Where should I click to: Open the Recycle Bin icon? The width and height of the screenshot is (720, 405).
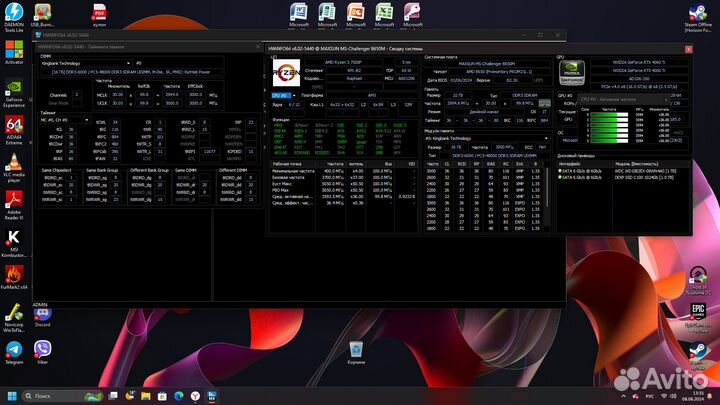pyautogui.click(x=356, y=350)
